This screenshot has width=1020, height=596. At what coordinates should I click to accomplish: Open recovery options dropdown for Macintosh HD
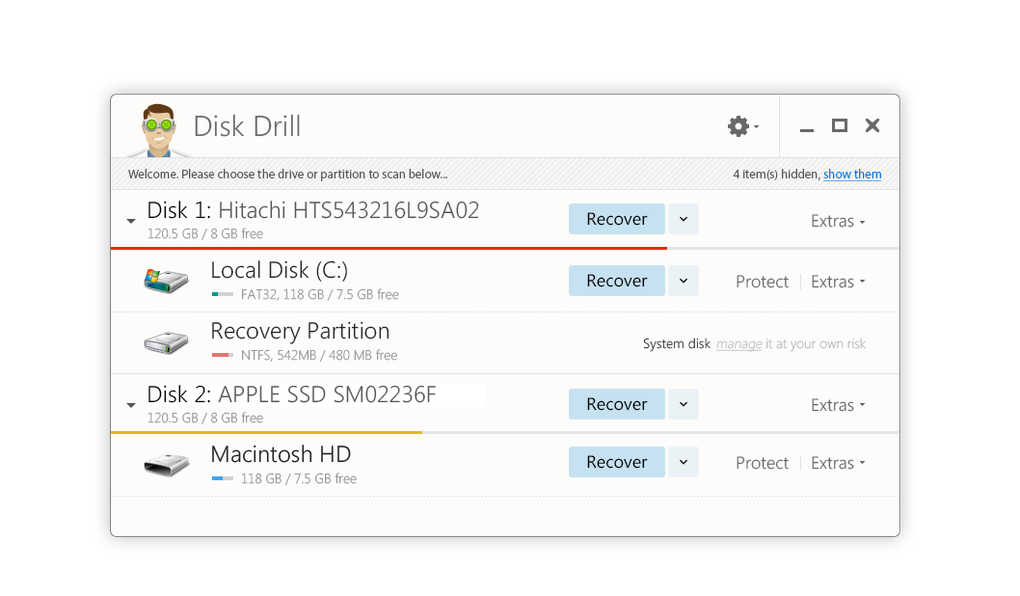click(x=683, y=462)
